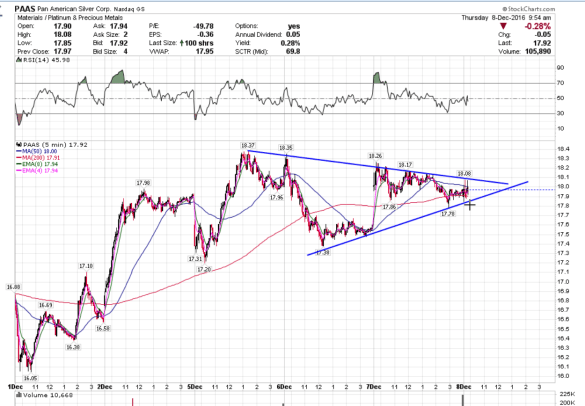Click the Chg value -0.05

point(543,34)
